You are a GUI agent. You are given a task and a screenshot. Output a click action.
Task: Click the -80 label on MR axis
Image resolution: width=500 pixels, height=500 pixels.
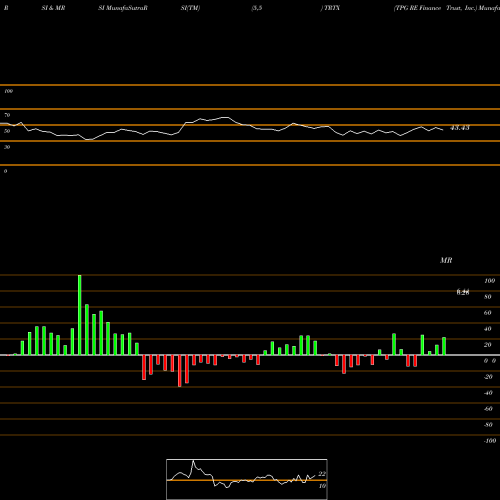488,425
